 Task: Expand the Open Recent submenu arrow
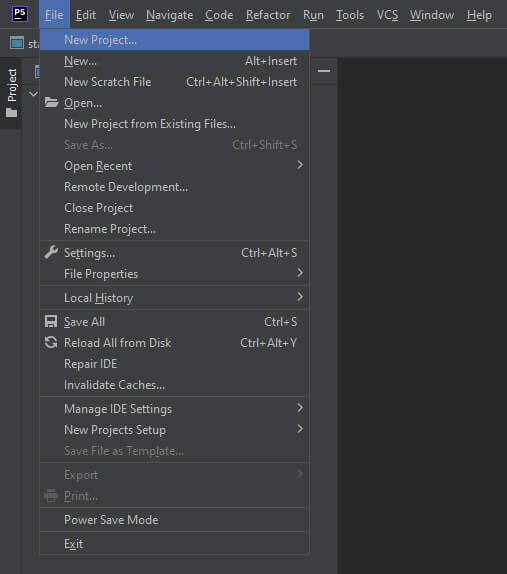coord(300,165)
